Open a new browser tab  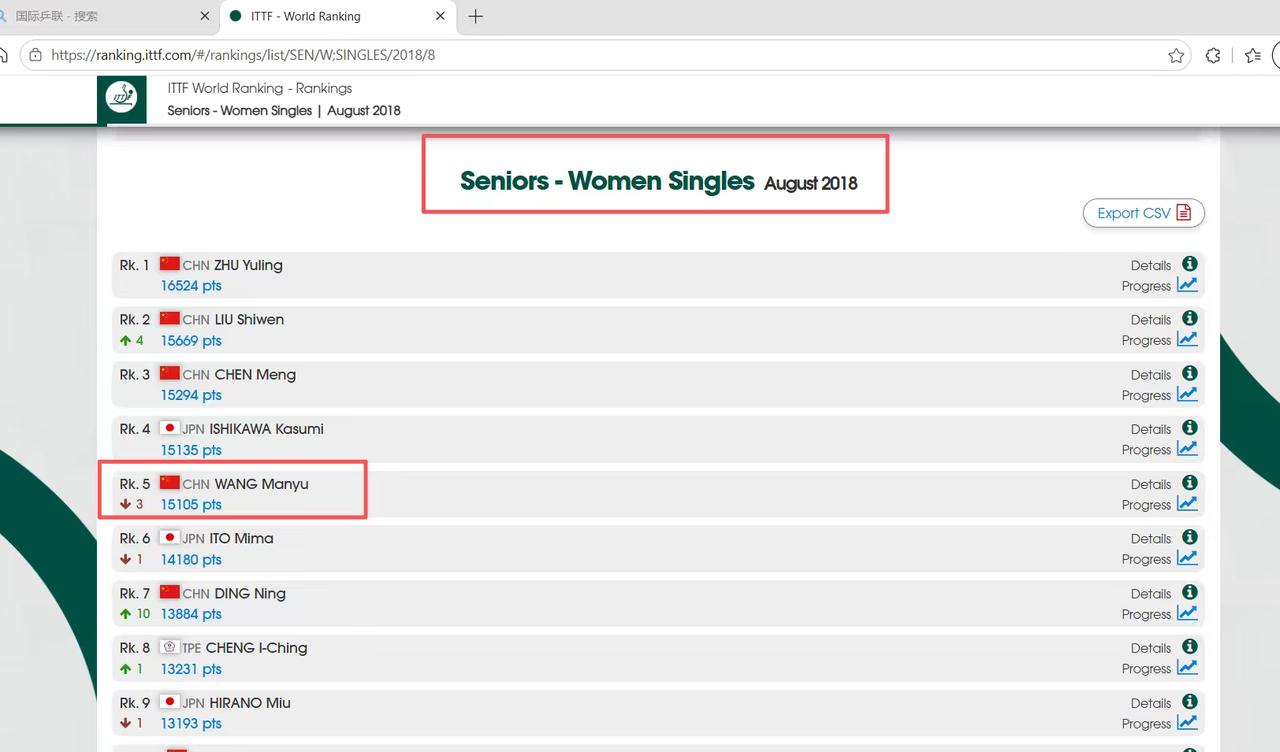[x=476, y=16]
